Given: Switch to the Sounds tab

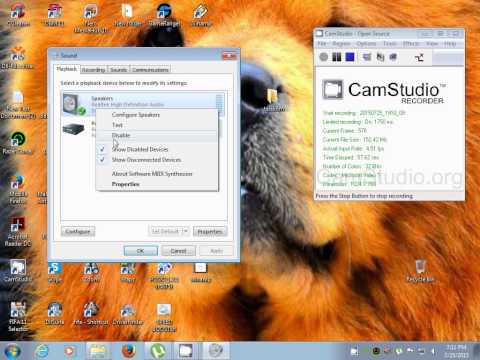Looking at the screenshot, I should click(x=118, y=70).
